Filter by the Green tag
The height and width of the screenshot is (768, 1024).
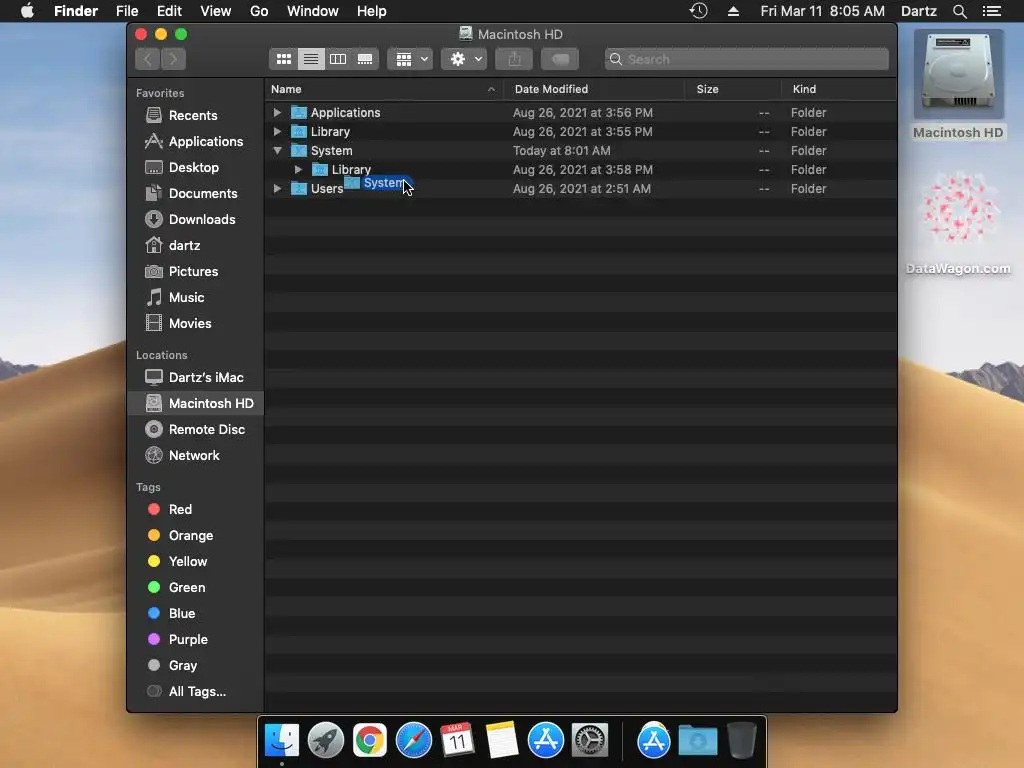pos(195,588)
